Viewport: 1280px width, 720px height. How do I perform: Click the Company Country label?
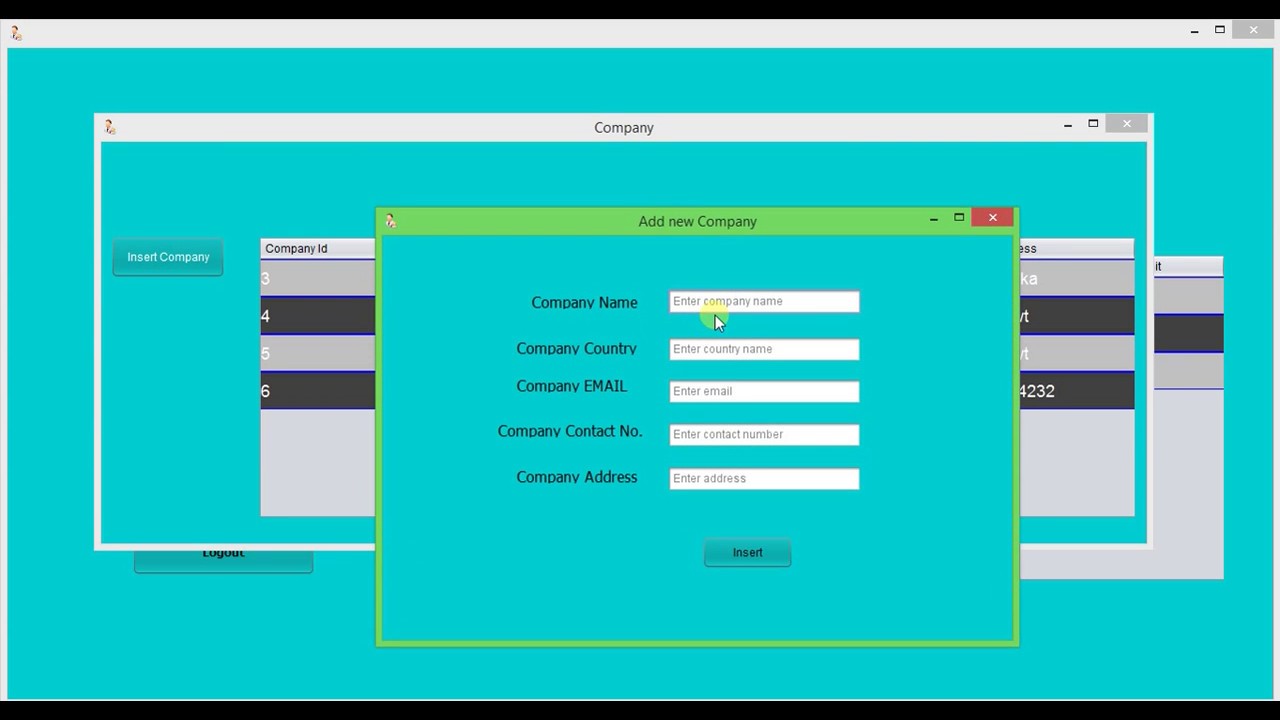point(576,349)
